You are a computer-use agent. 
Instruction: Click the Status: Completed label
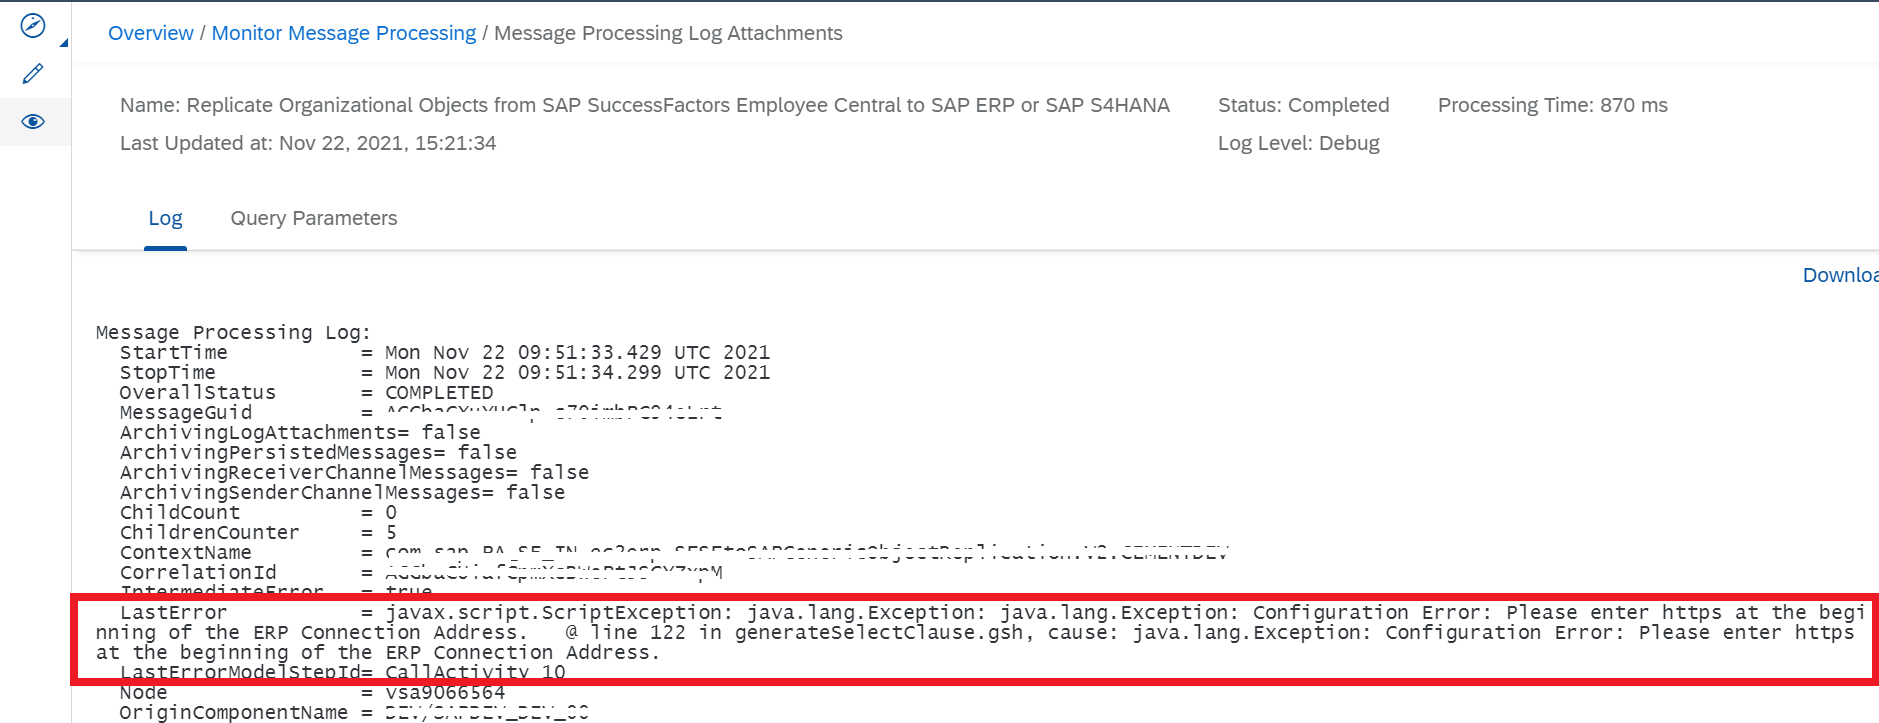(1303, 105)
